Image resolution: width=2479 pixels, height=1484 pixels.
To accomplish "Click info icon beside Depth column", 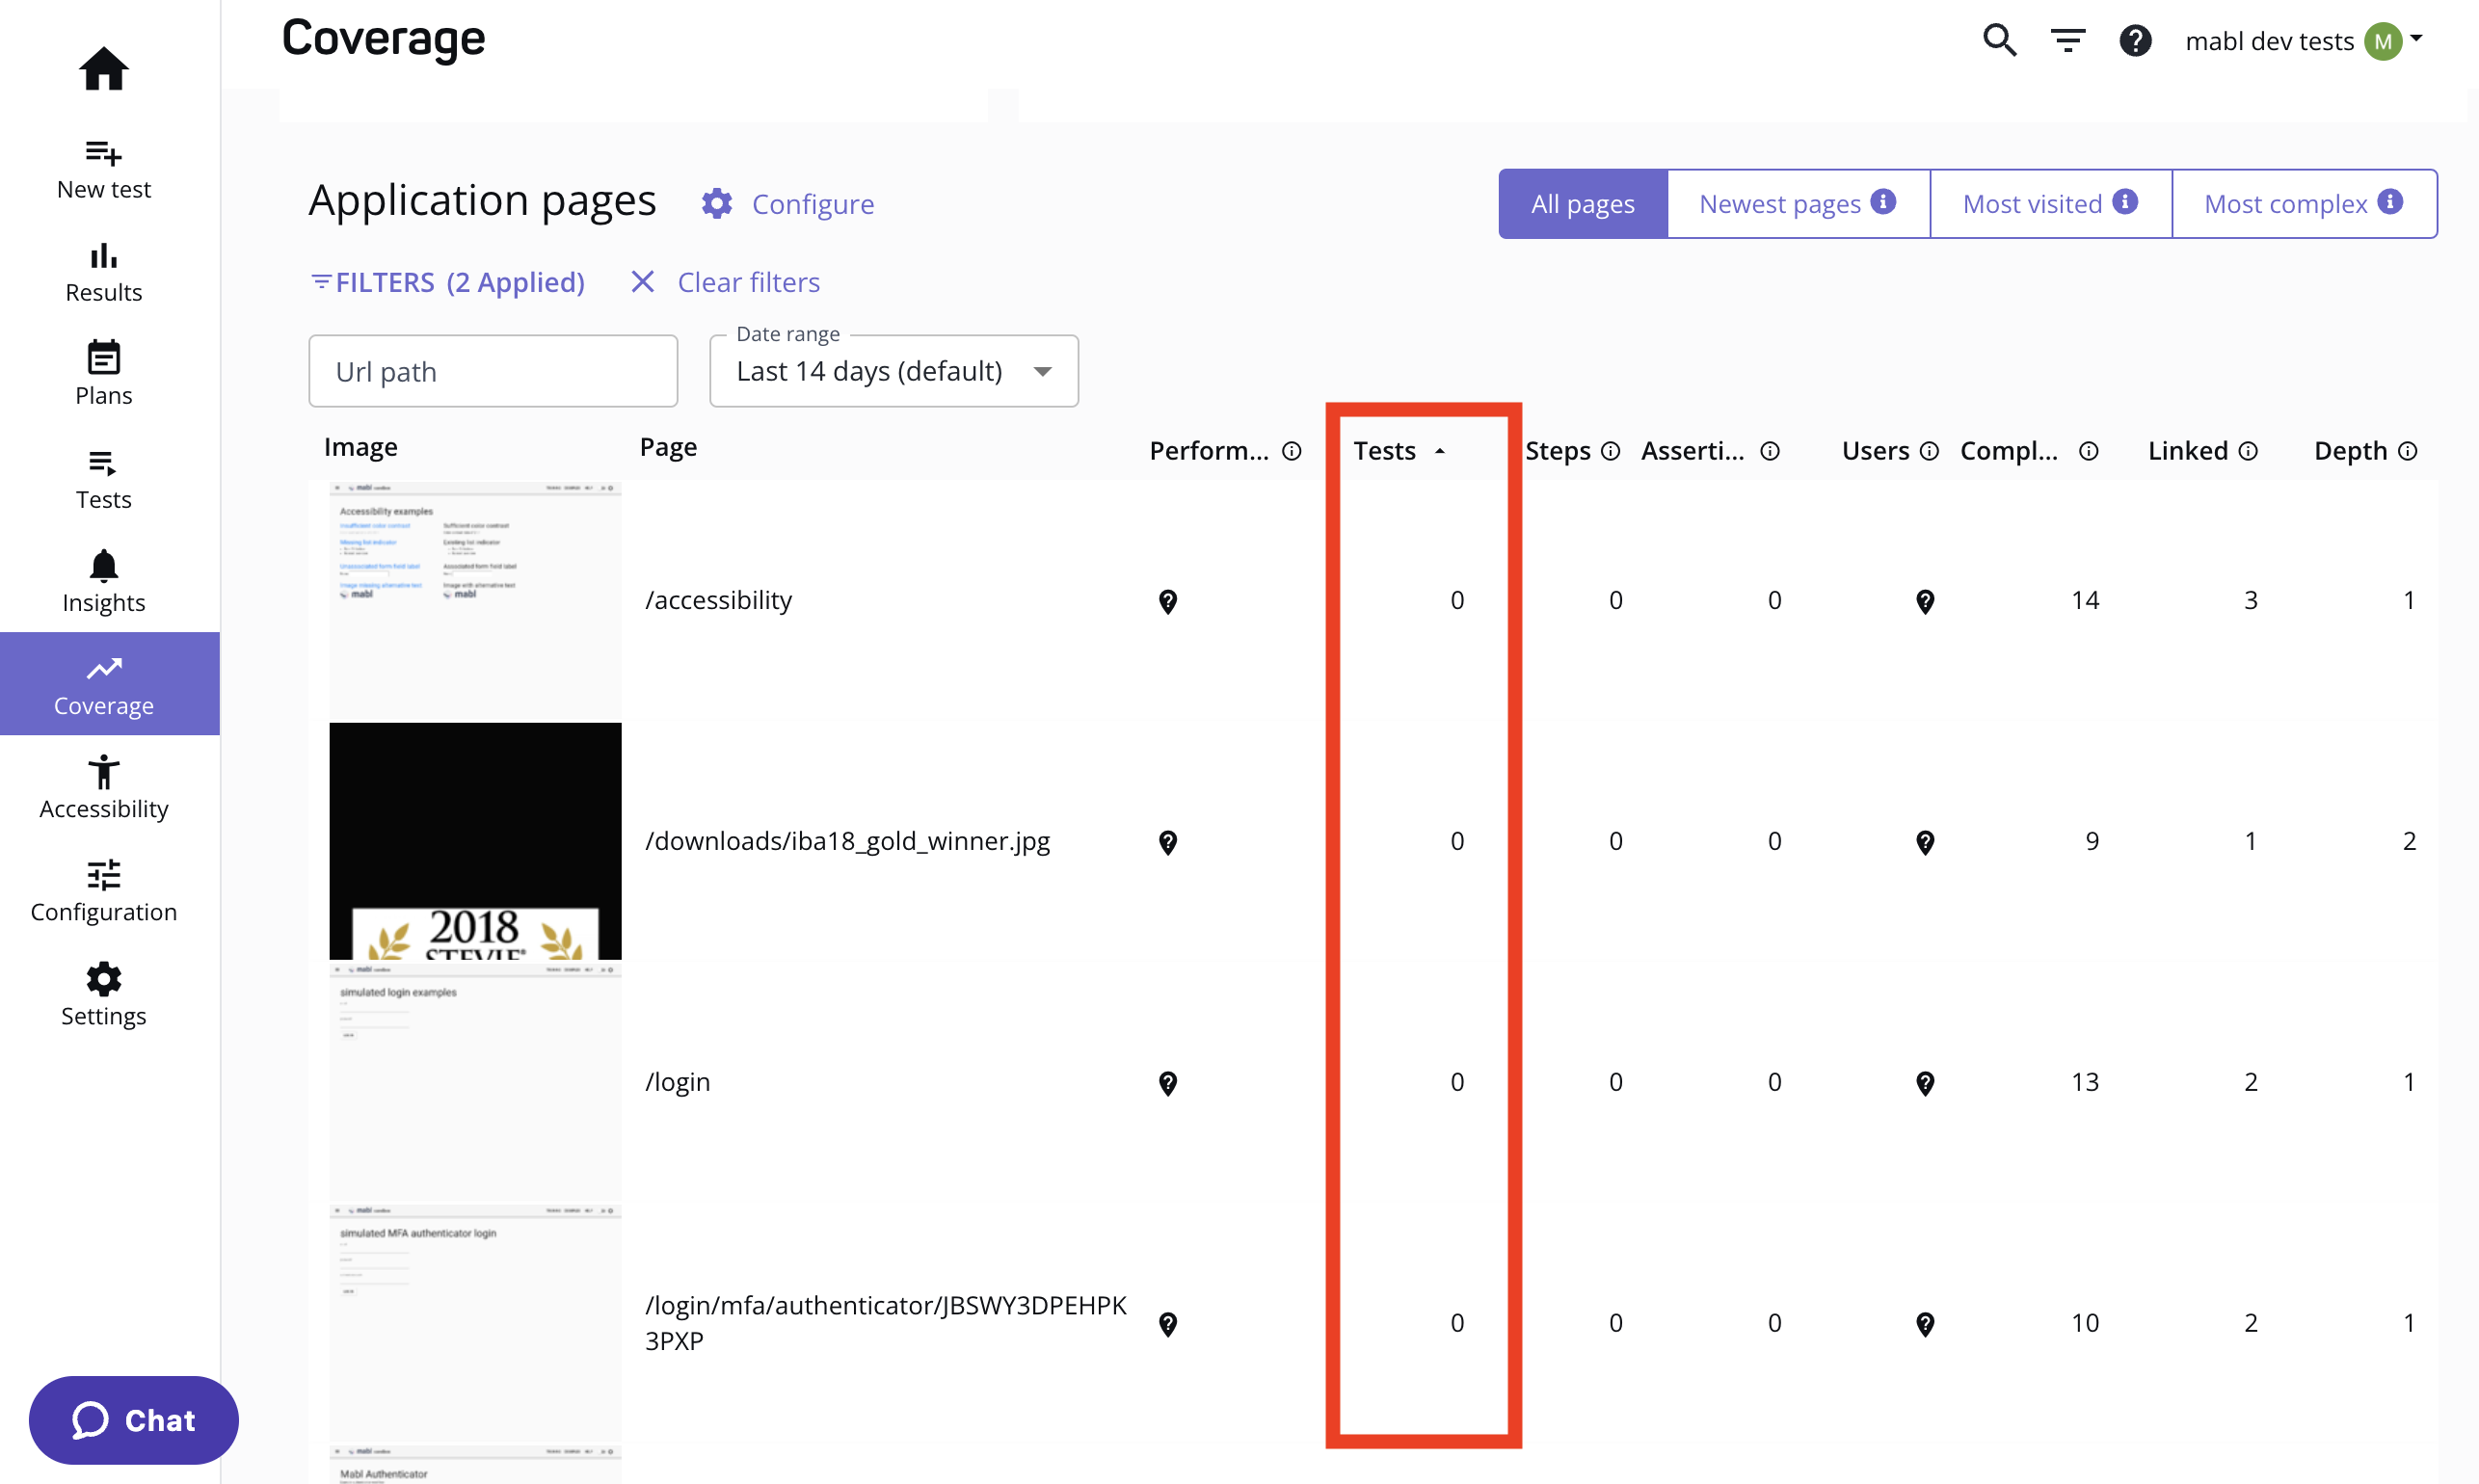I will [x=2407, y=451].
